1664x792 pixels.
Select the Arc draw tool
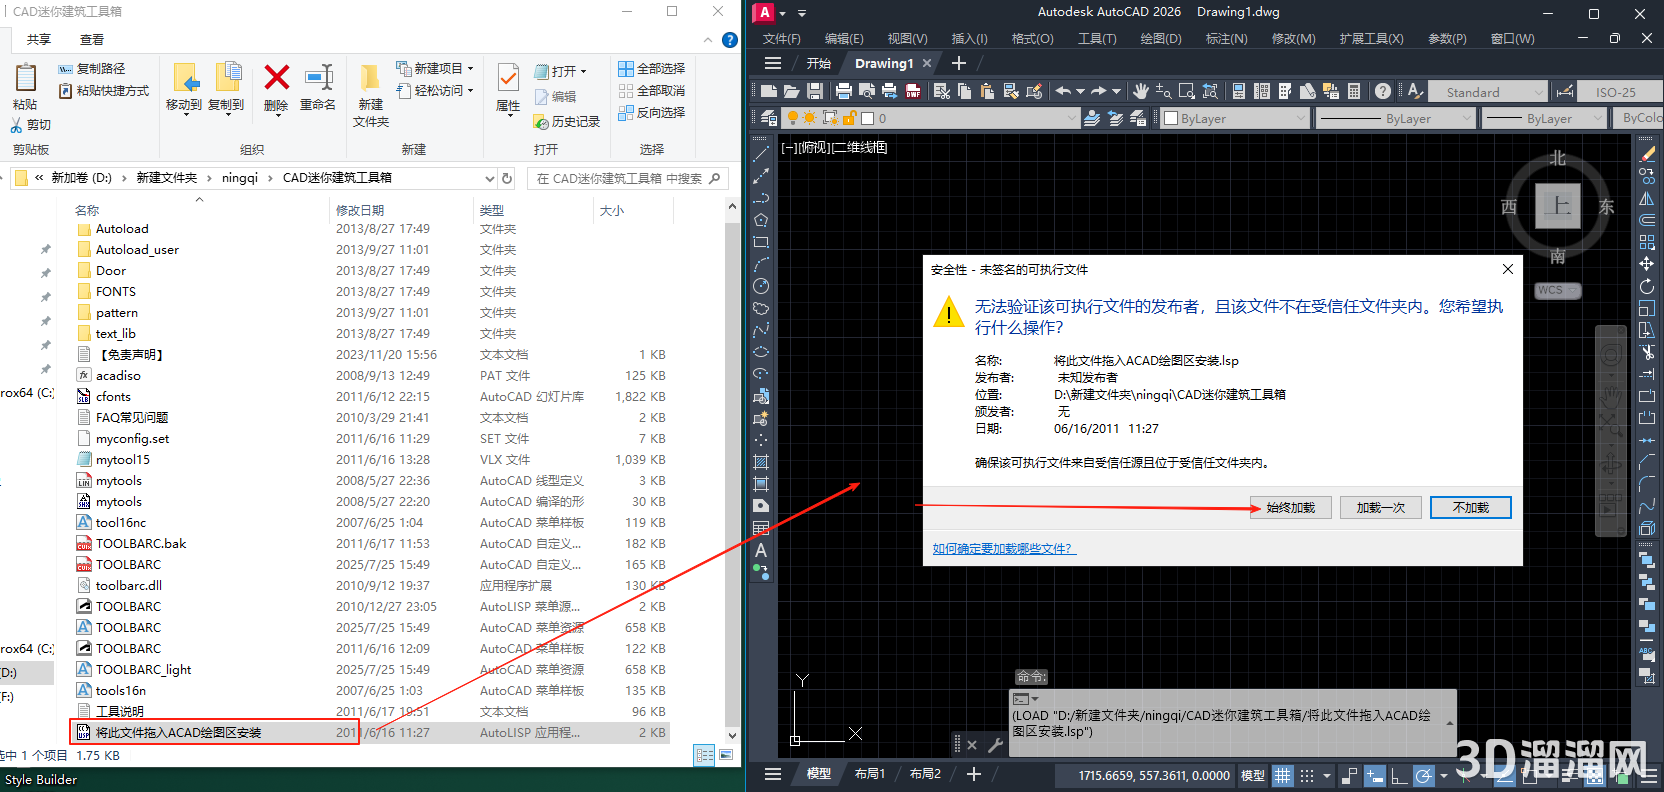(x=761, y=264)
